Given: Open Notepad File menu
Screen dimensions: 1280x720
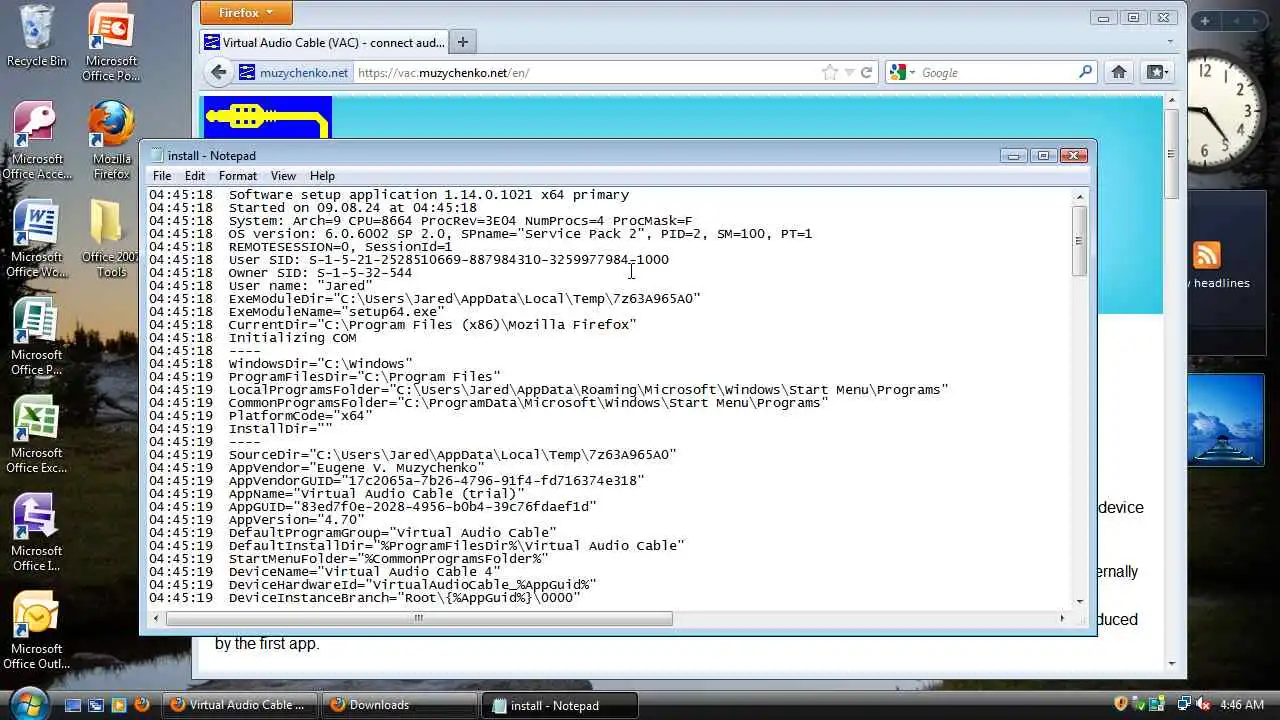Looking at the screenshot, I should pos(161,176).
